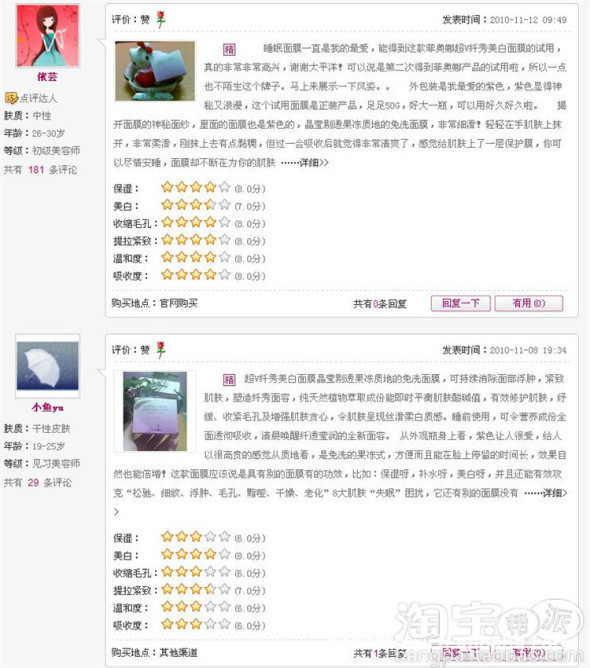Screen dimensions: 590x668
Task: Open 依芸's avatar picture
Action: 47,35
